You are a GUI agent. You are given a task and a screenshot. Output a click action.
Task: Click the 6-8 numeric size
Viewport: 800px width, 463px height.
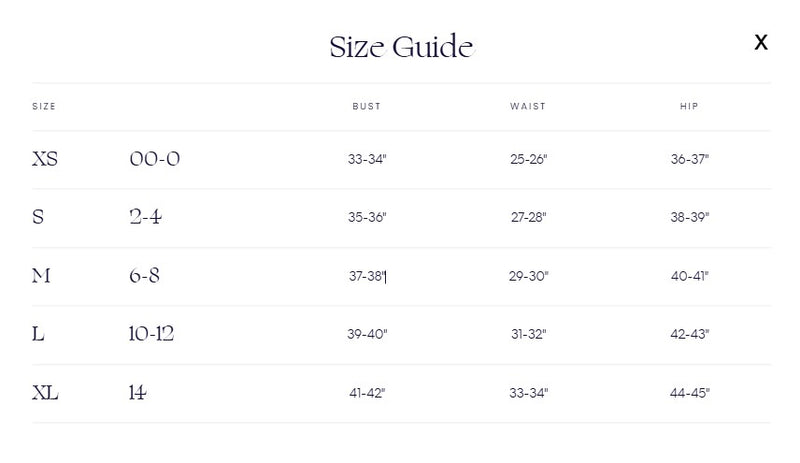point(144,276)
